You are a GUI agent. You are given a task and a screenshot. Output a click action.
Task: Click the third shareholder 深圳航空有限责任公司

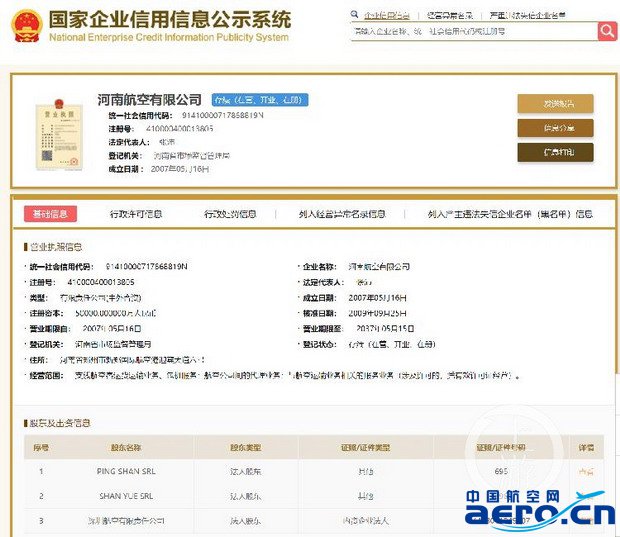tap(126, 521)
